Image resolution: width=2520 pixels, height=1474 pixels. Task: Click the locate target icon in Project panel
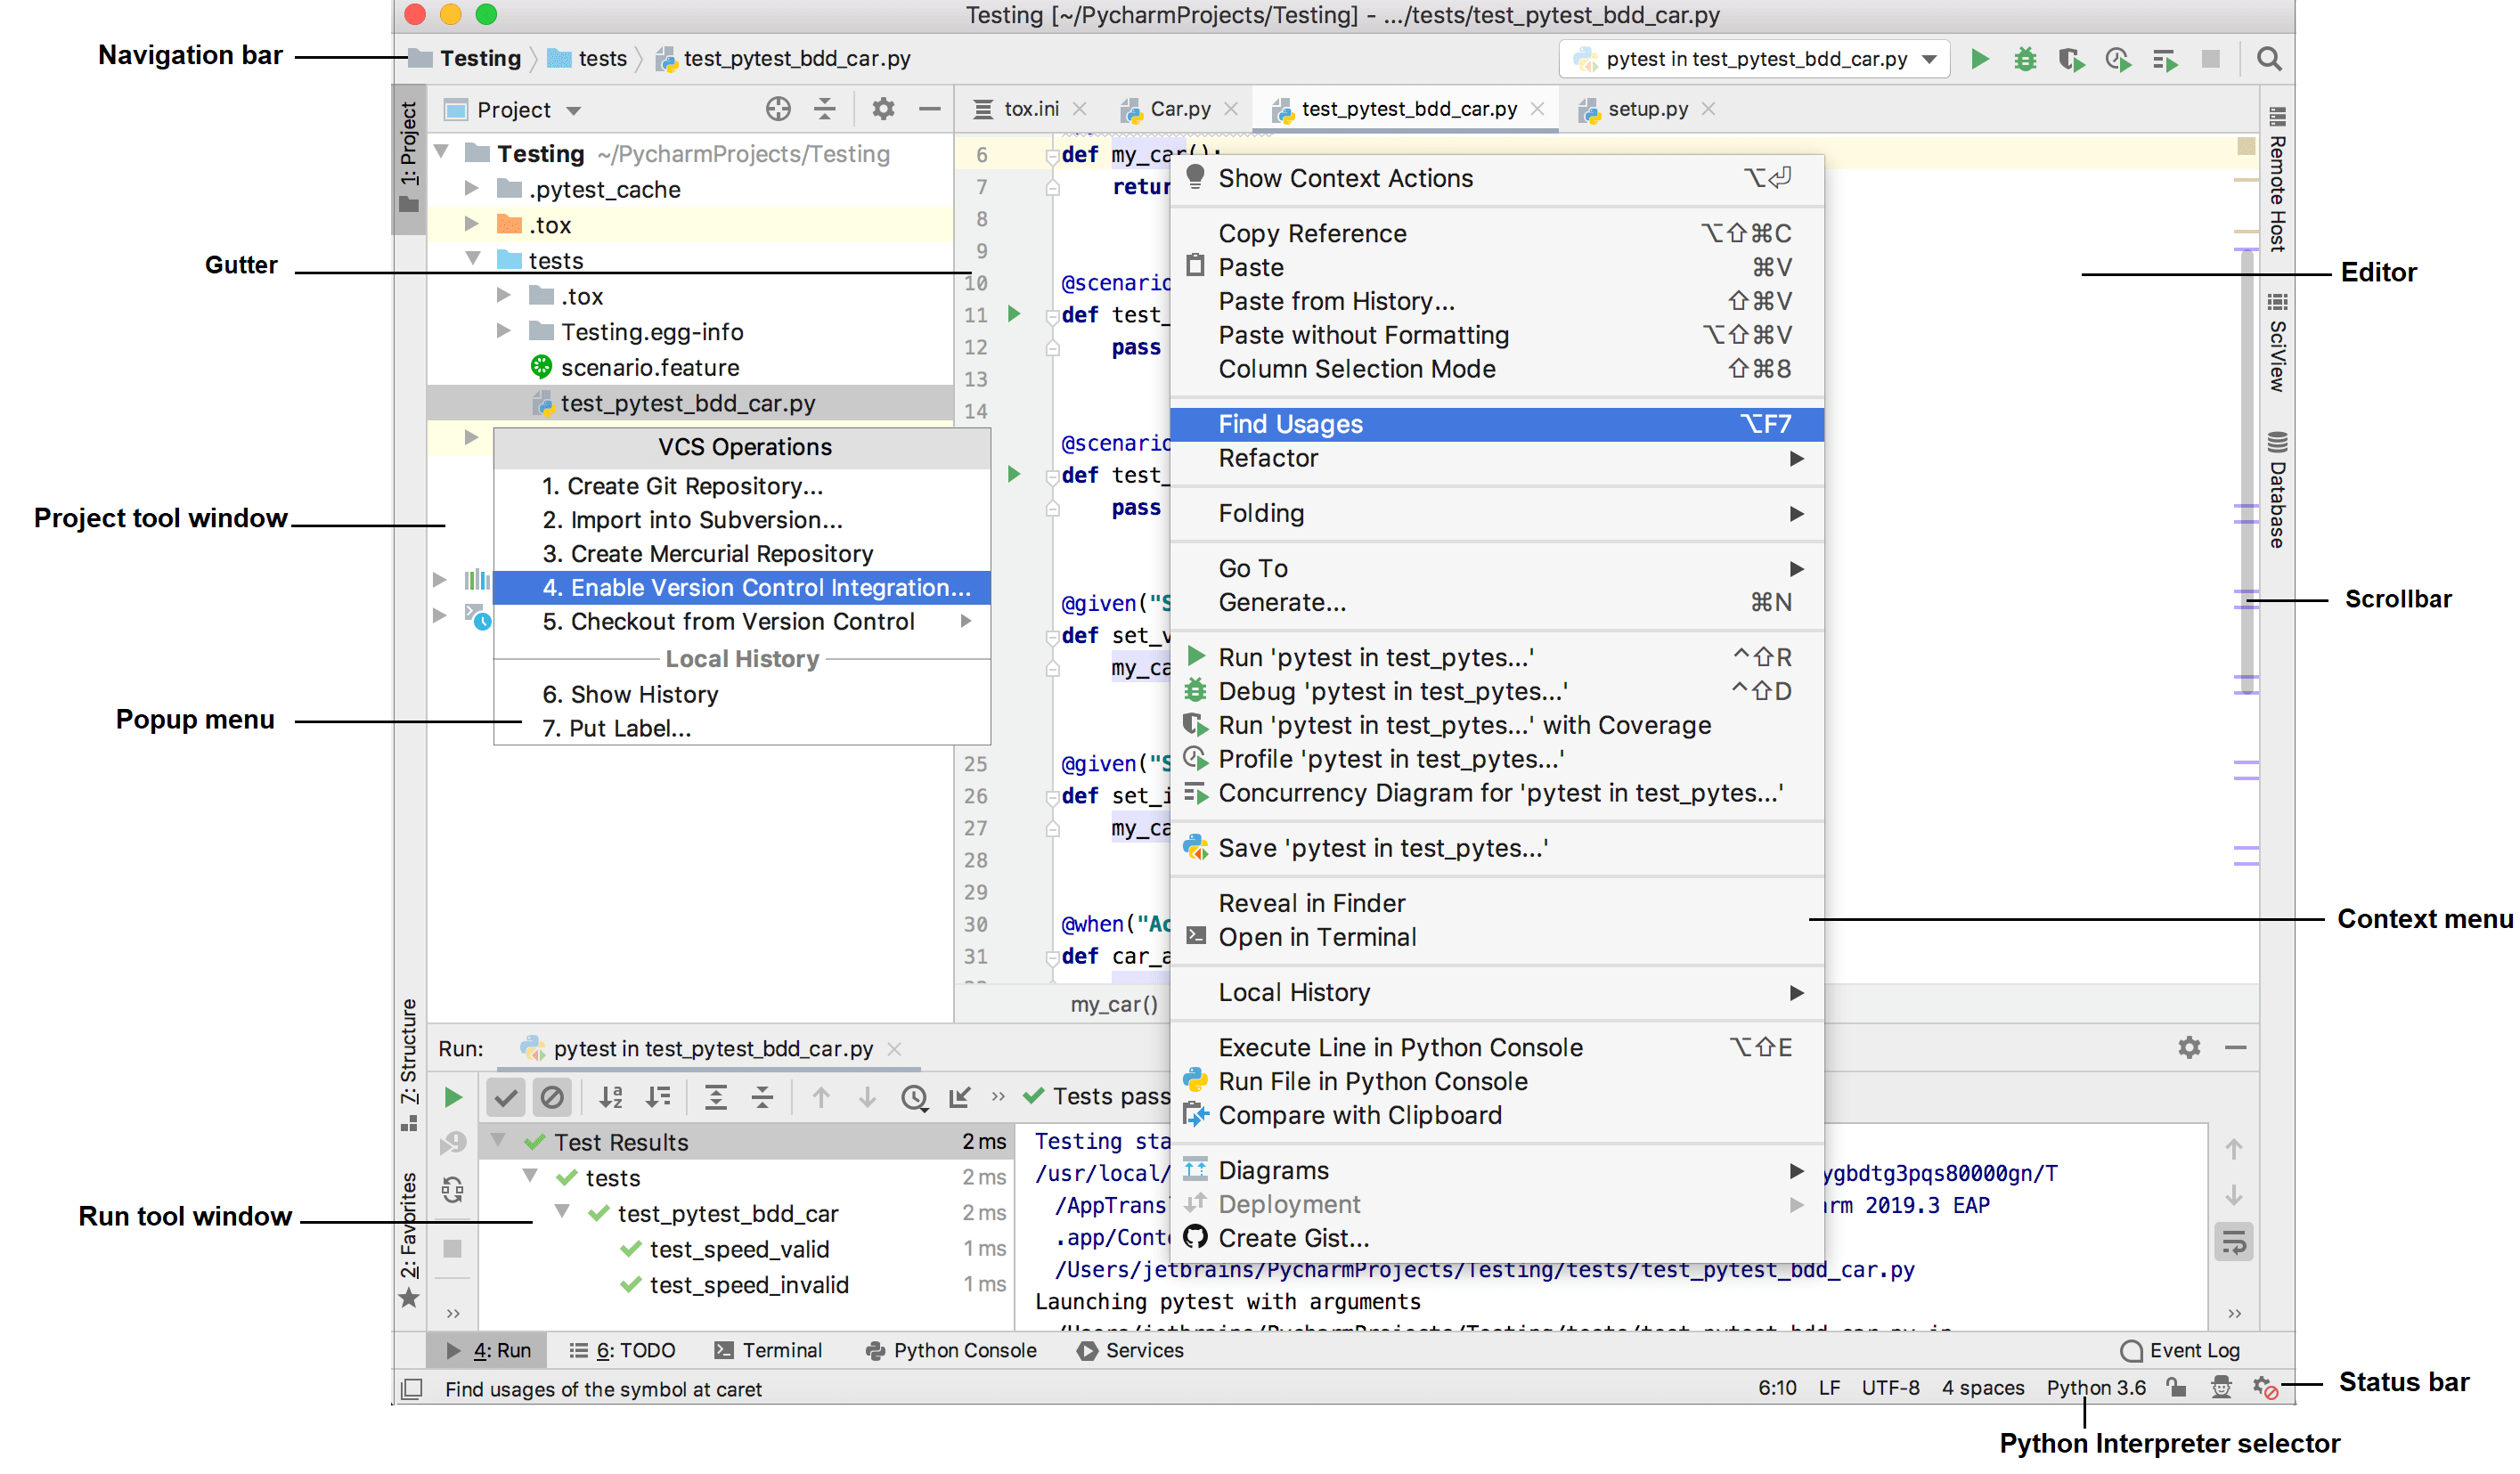click(x=778, y=109)
